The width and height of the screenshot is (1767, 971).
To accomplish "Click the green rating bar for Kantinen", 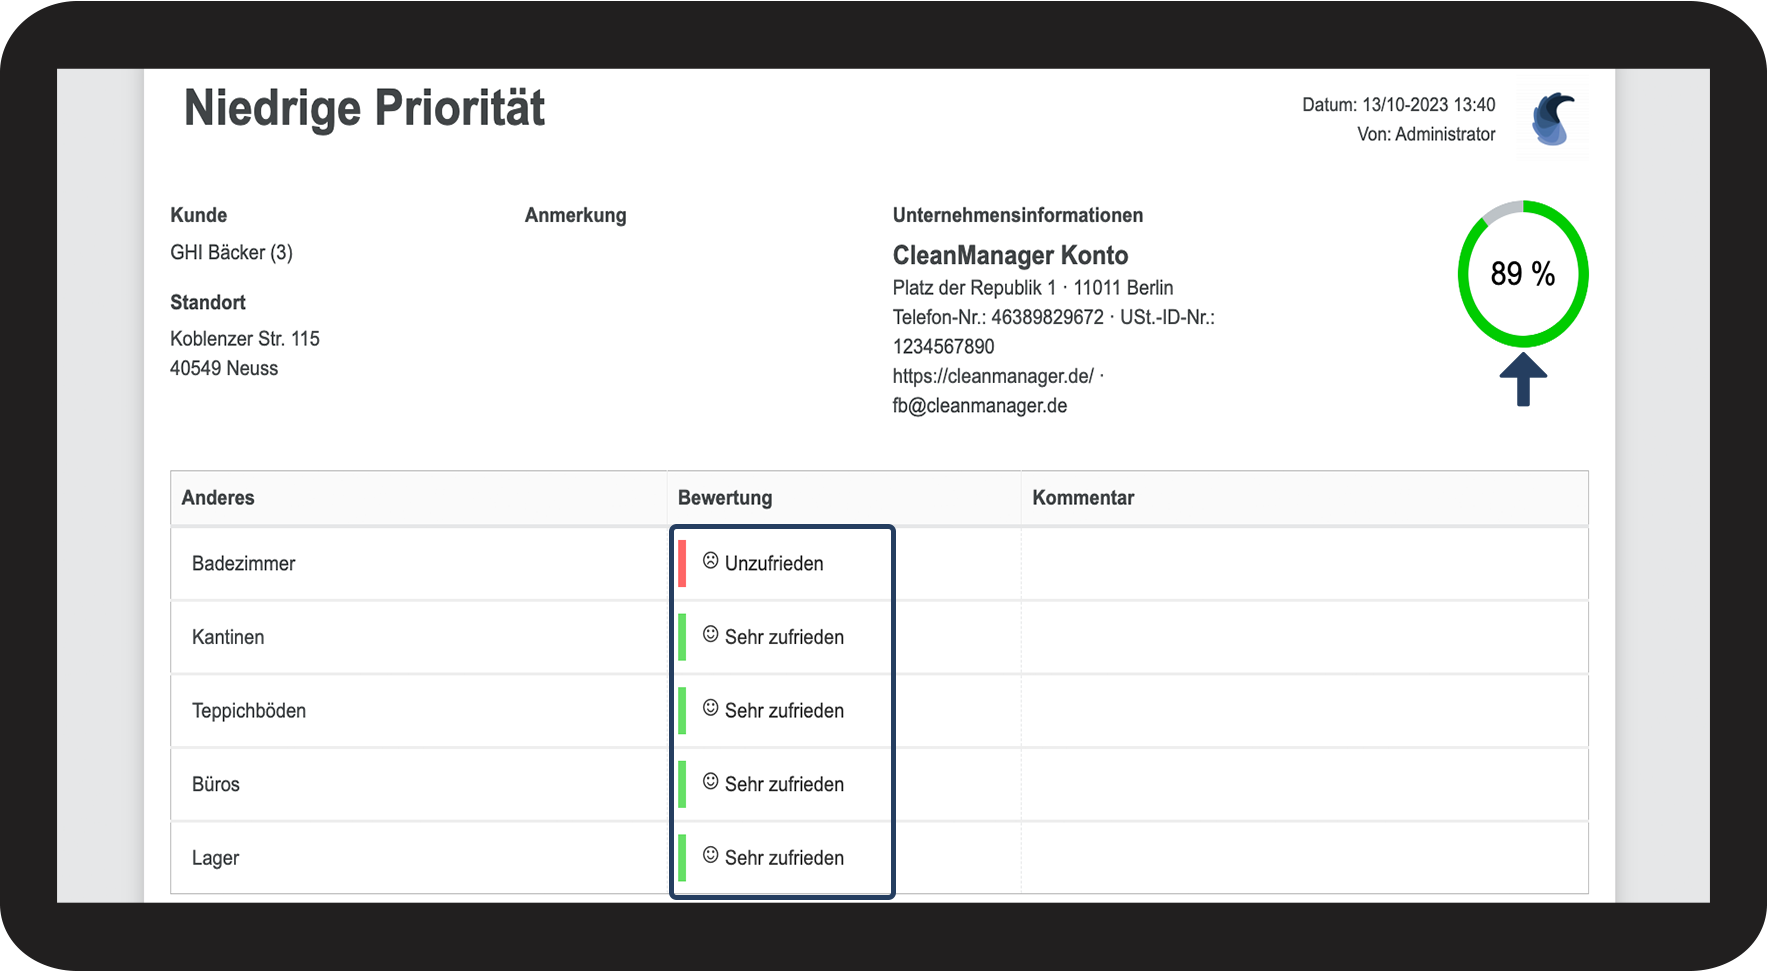I will 682,637.
